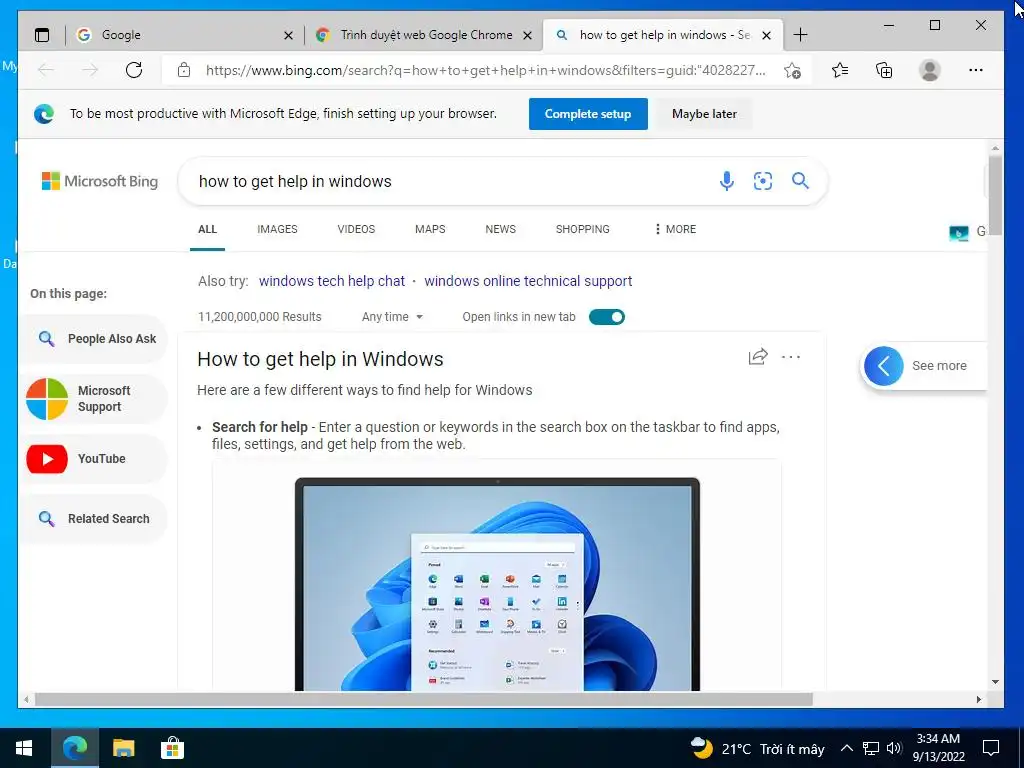Viewport: 1024px width, 768px height.
Task: Open the tab actions menu icon
Action: tap(42, 35)
